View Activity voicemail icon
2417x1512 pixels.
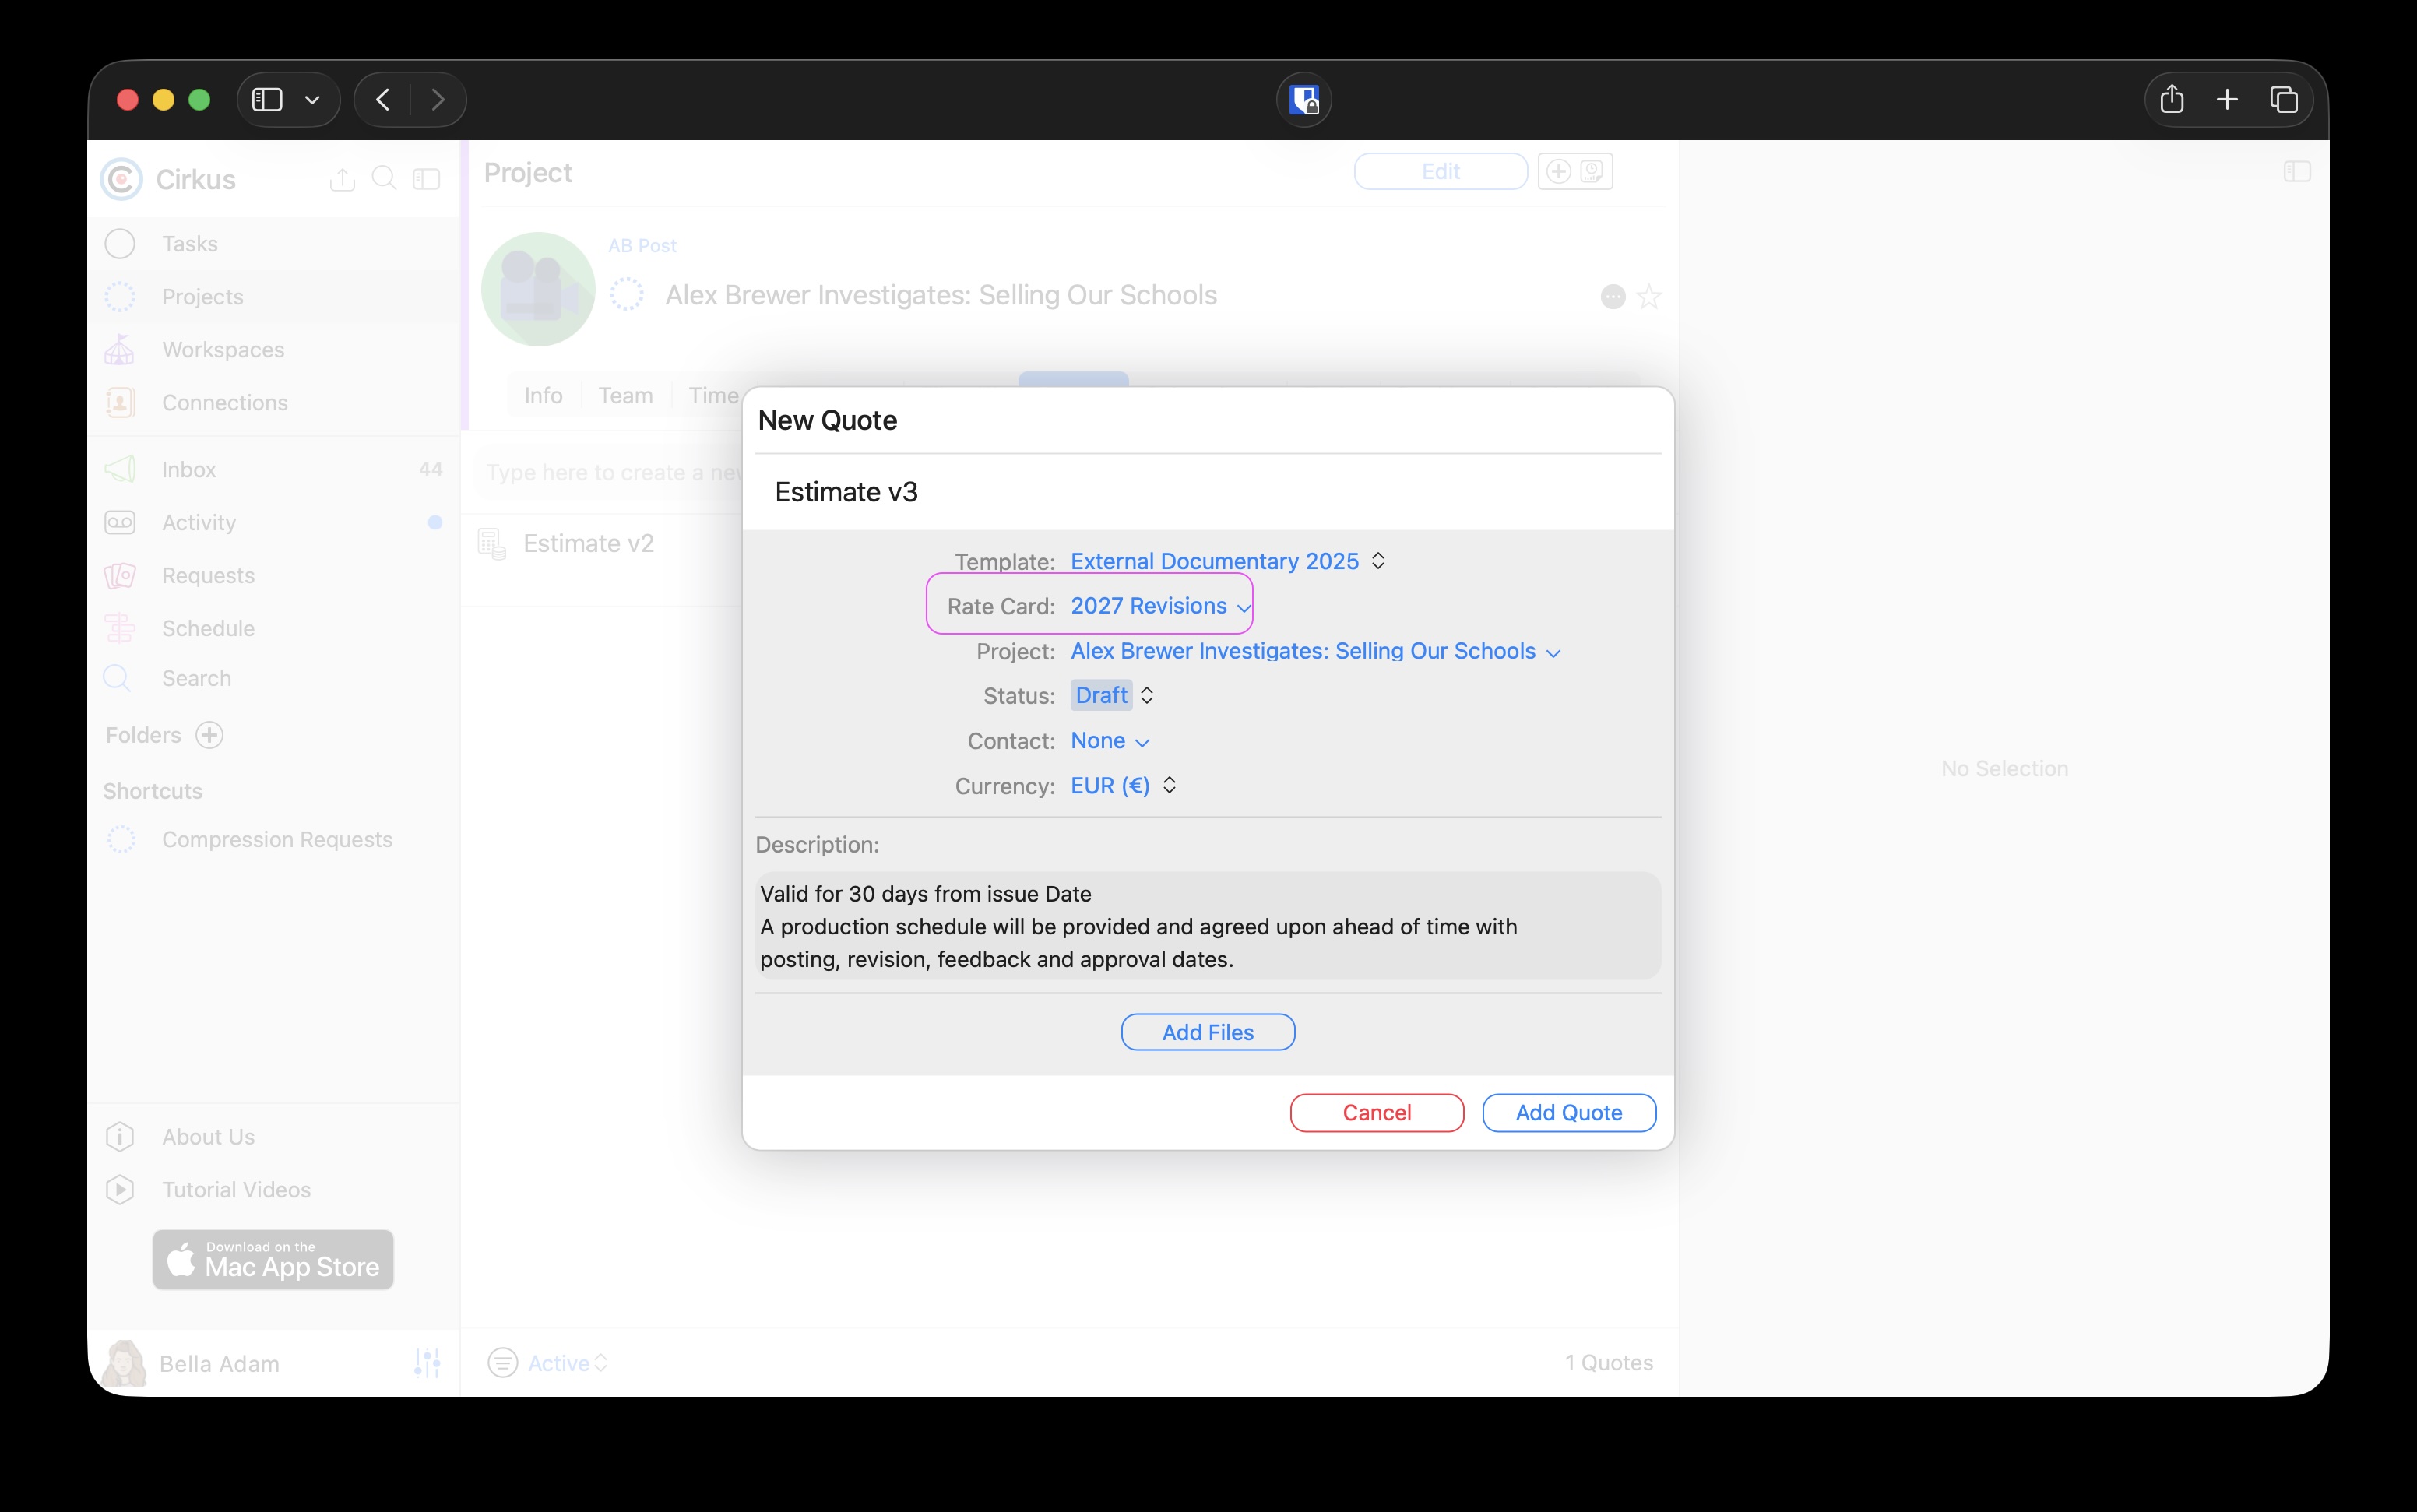(120, 522)
